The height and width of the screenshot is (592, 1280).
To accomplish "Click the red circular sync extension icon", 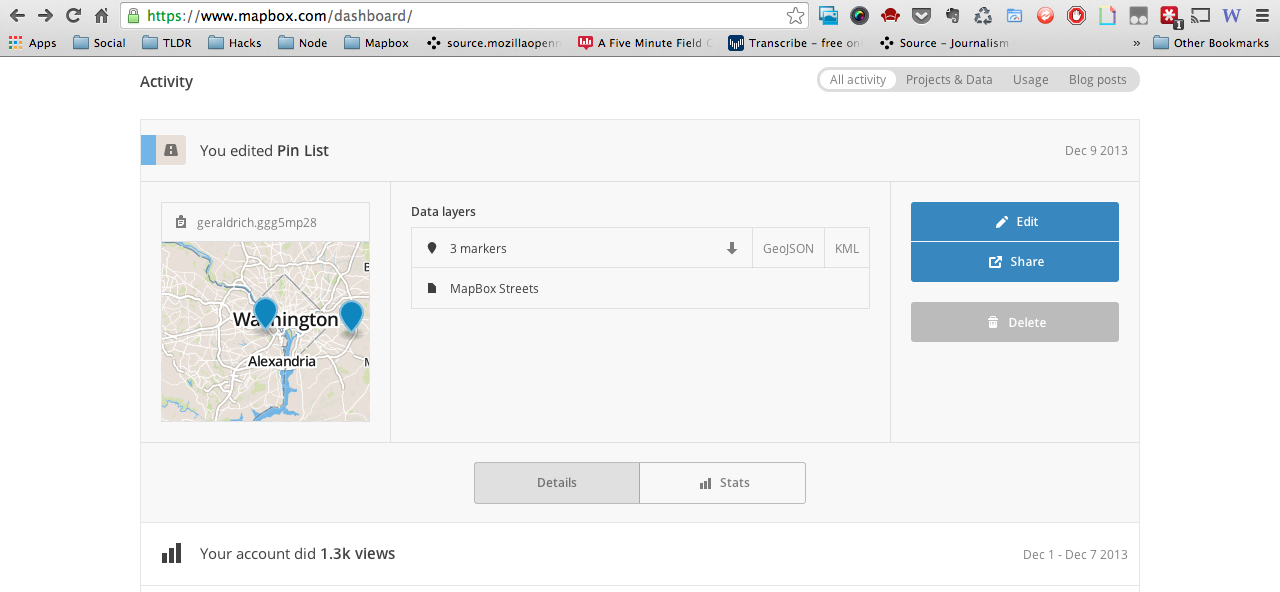I will tap(1045, 15).
